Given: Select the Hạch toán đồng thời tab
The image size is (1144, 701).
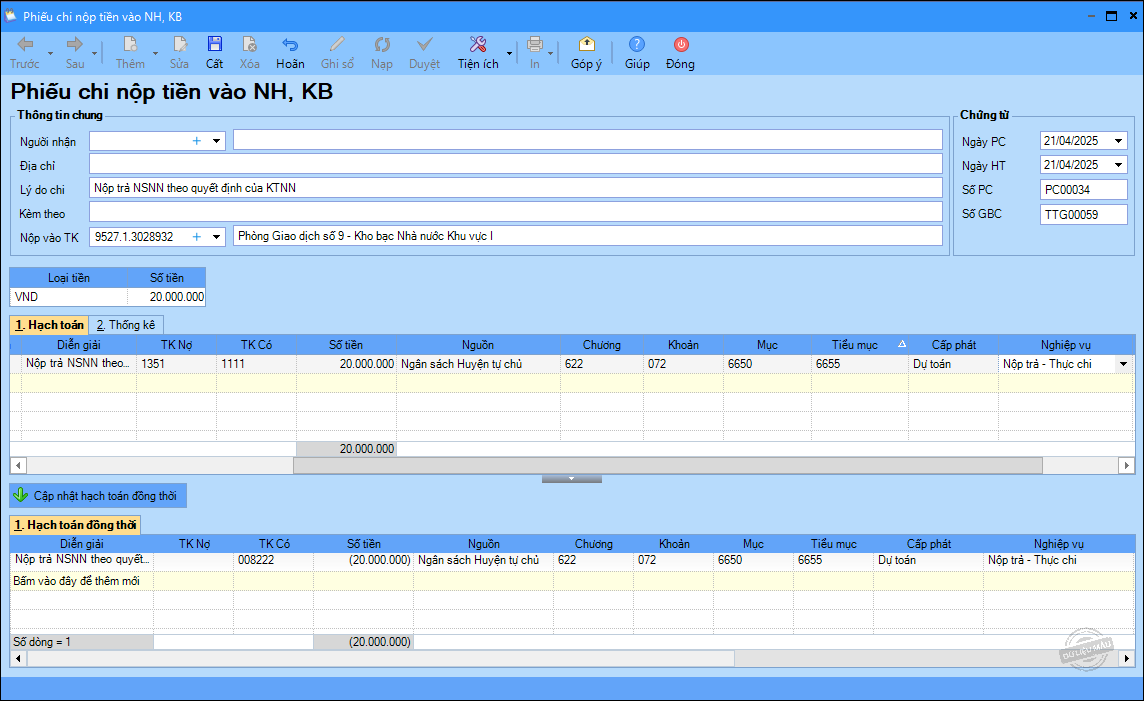Looking at the screenshot, I should coord(75,524).
